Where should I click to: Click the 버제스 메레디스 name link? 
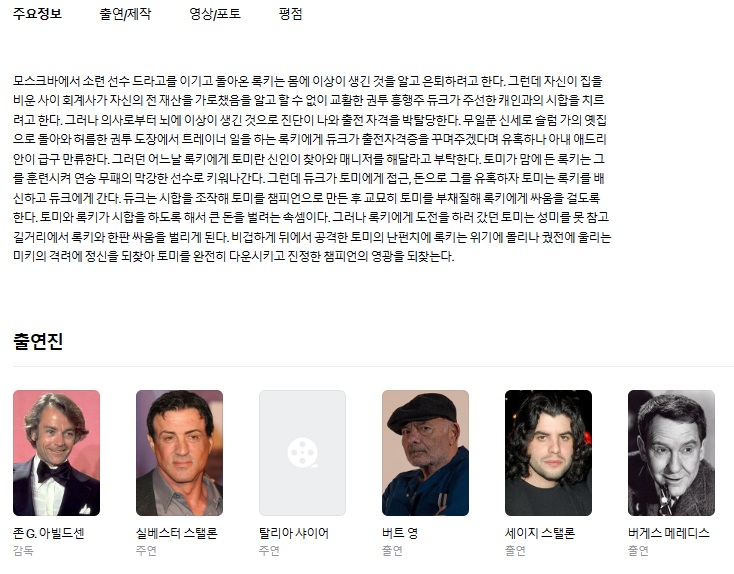click(x=669, y=533)
